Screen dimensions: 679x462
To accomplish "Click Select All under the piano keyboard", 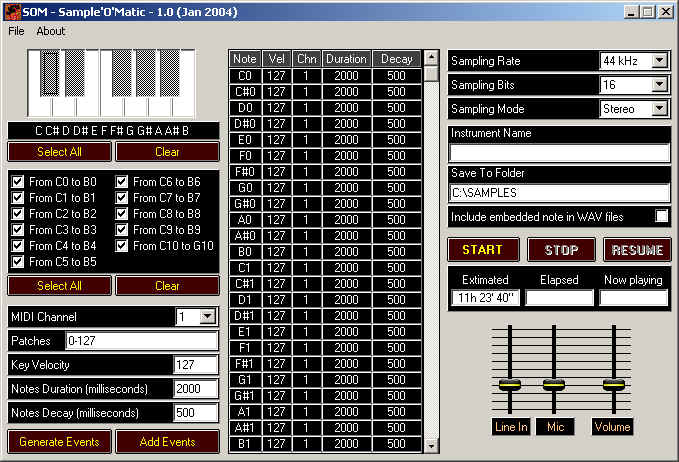I will click(59, 152).
